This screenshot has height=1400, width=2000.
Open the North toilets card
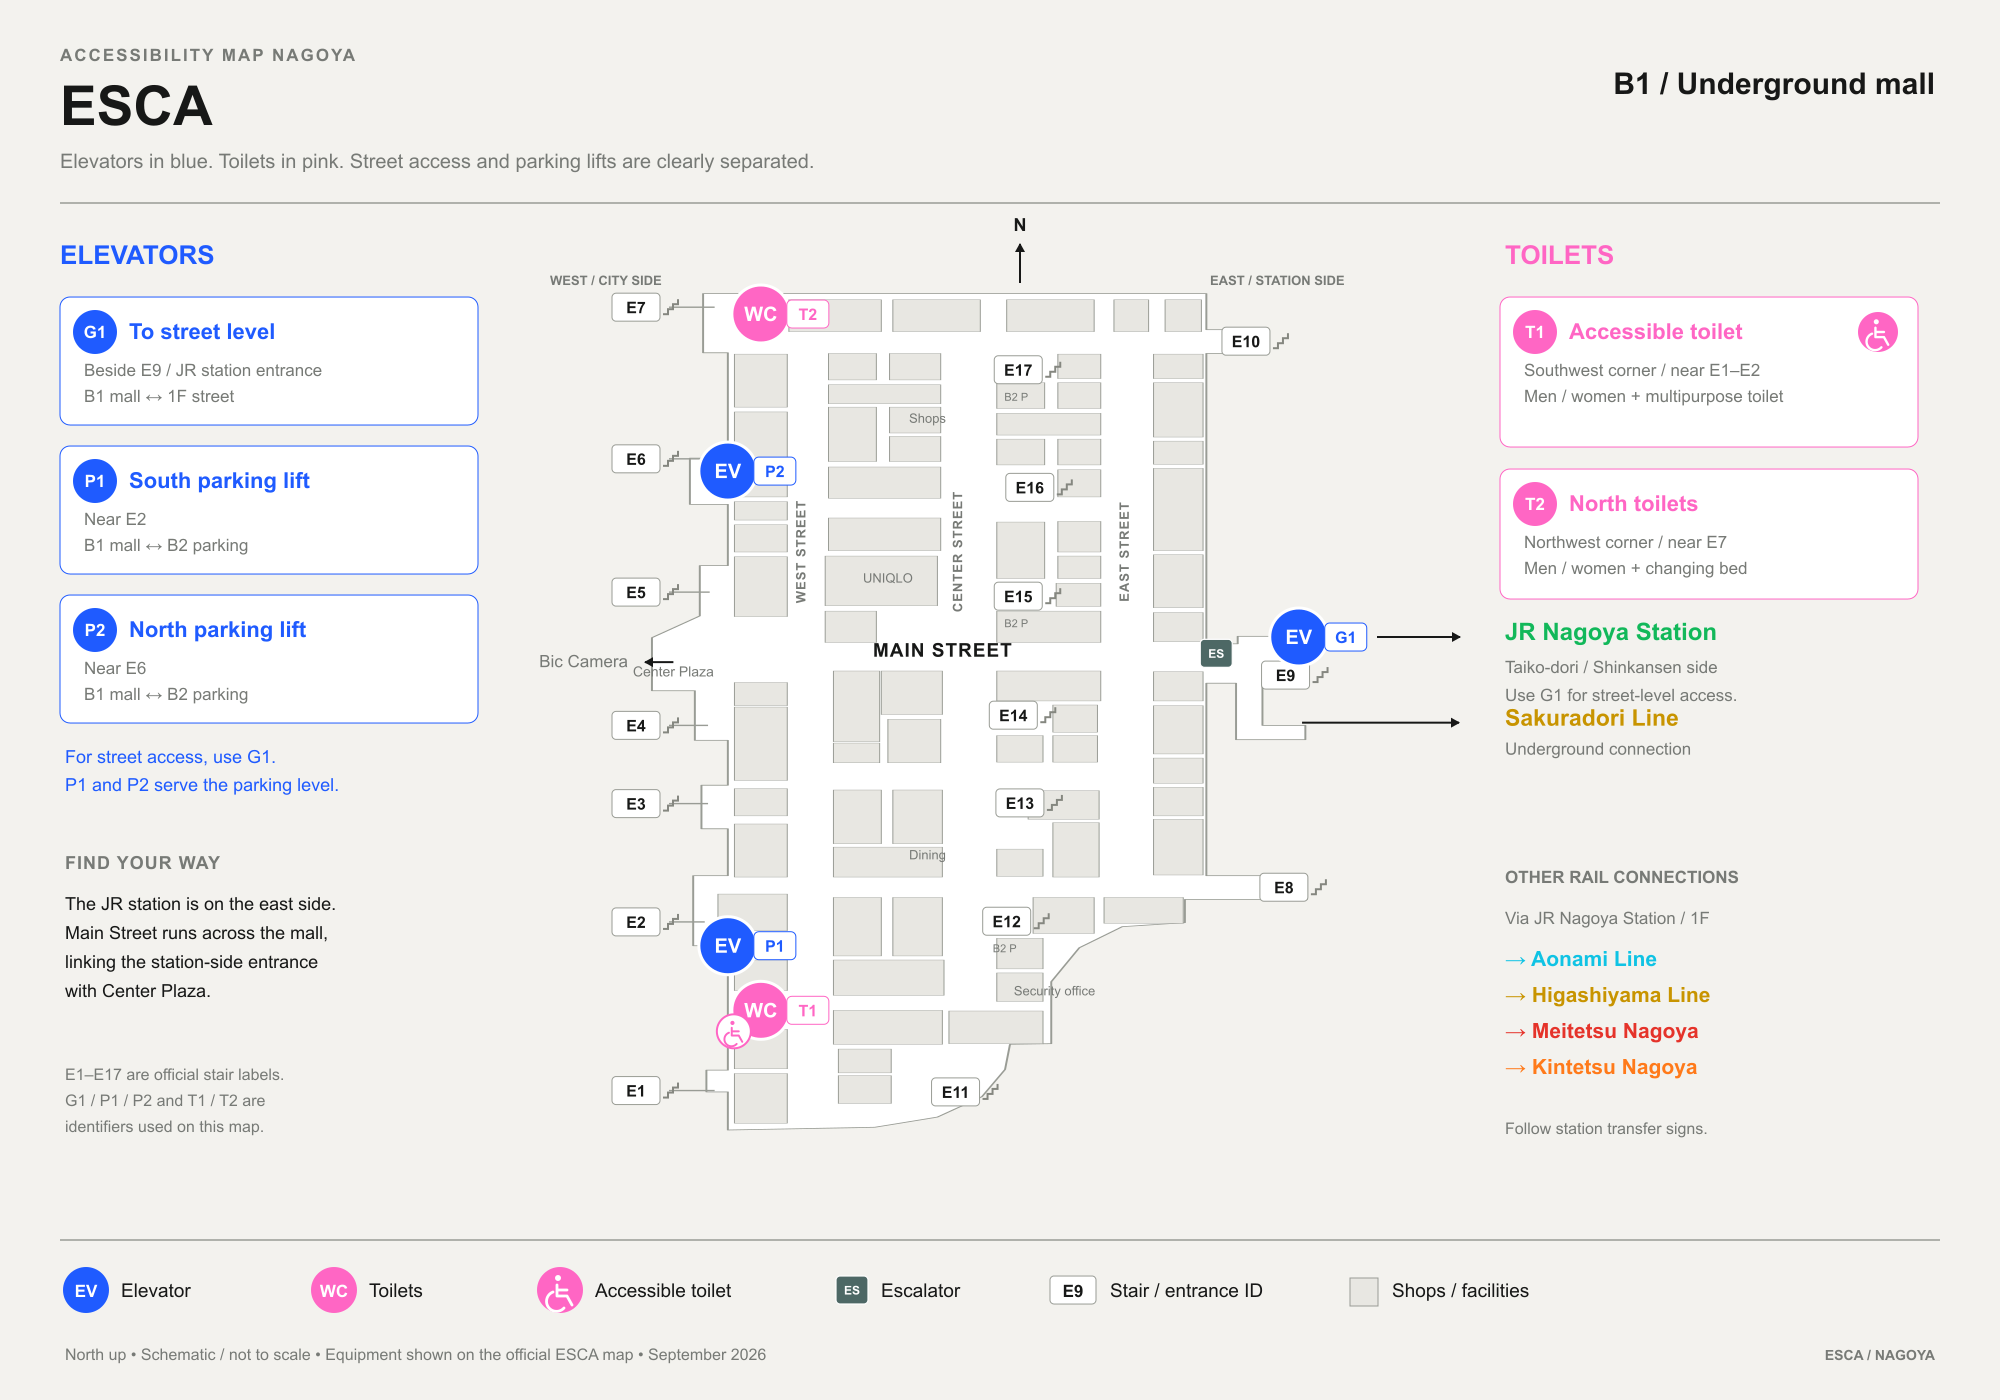pos(1709,534)
